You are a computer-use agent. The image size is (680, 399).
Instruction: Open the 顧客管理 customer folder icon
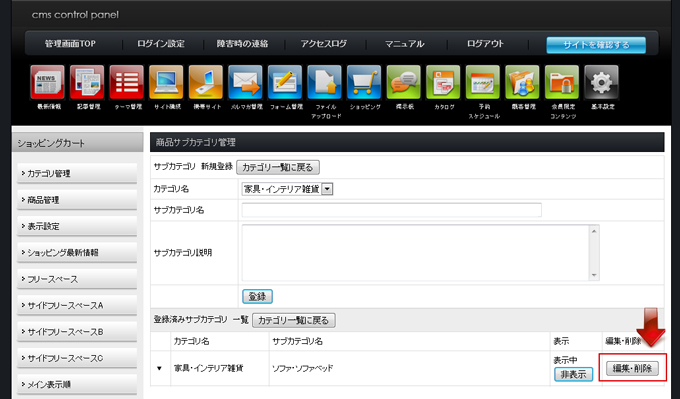coord(523,82)
